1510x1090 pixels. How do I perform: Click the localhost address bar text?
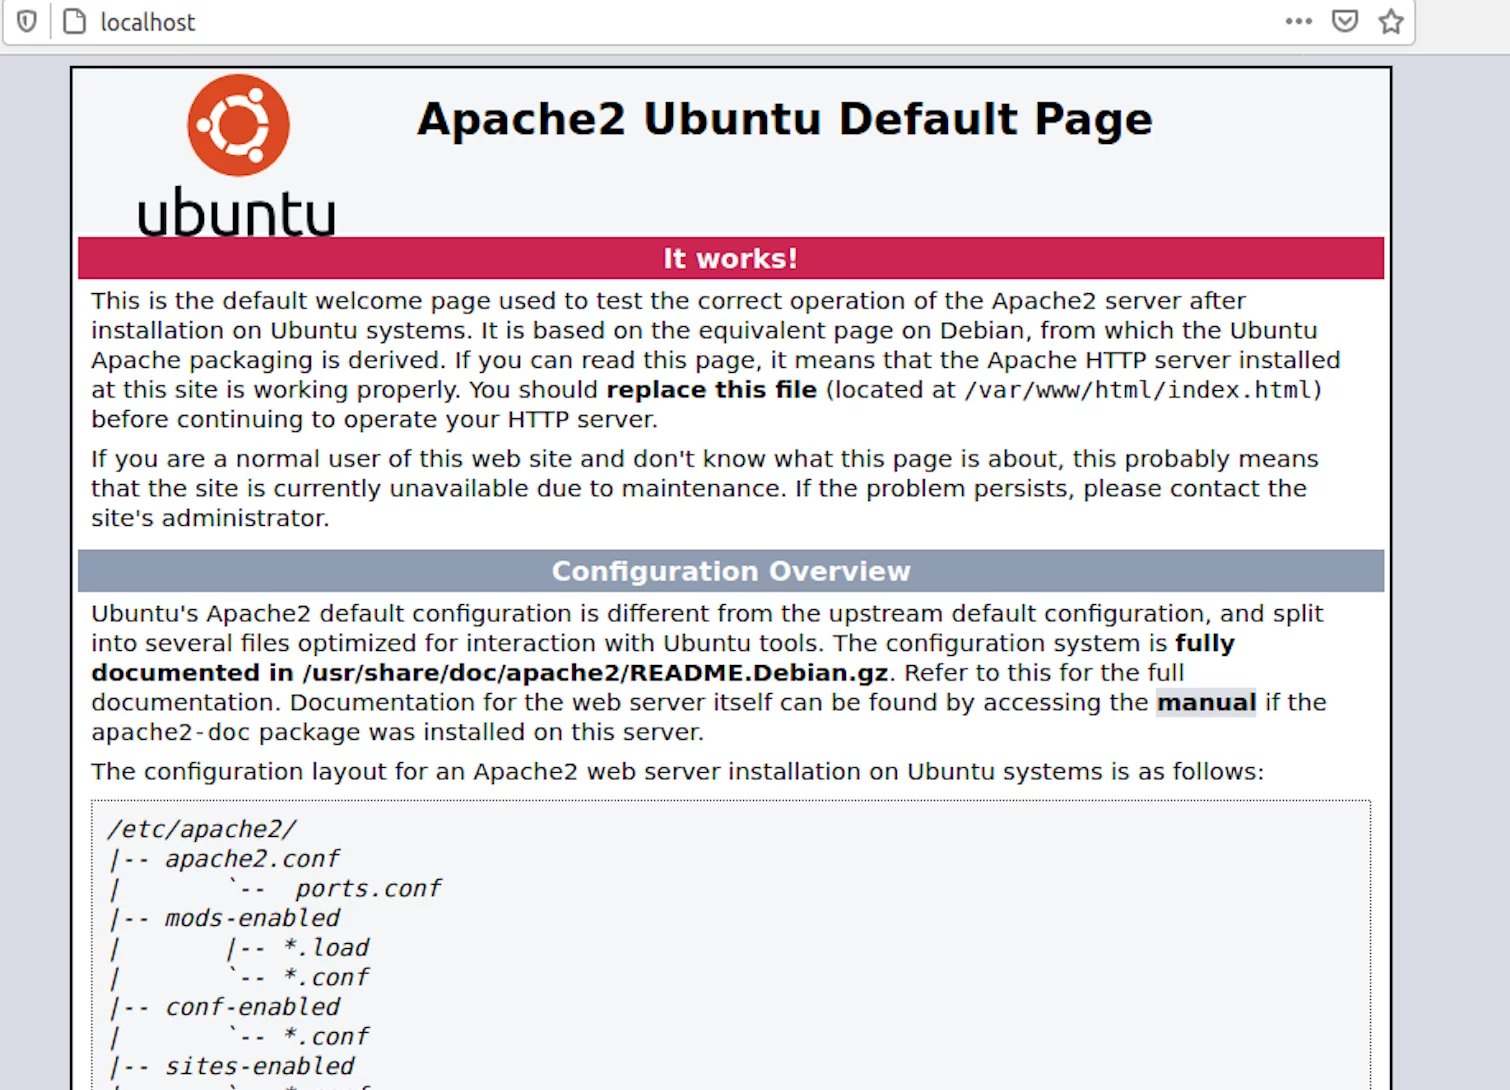pyautogui.click(x=148, y=22)
